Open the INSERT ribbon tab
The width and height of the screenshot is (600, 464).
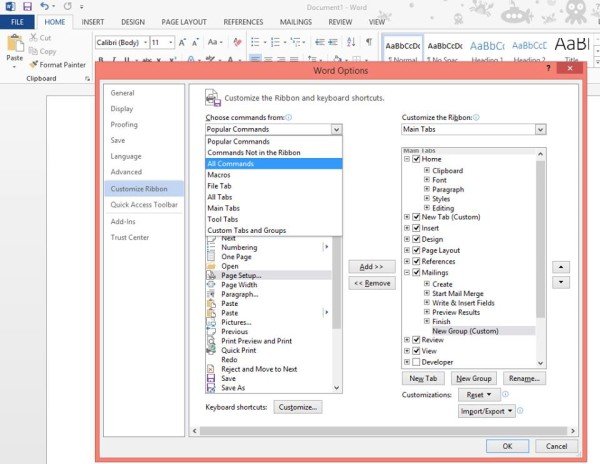click(x=93, y=22)
